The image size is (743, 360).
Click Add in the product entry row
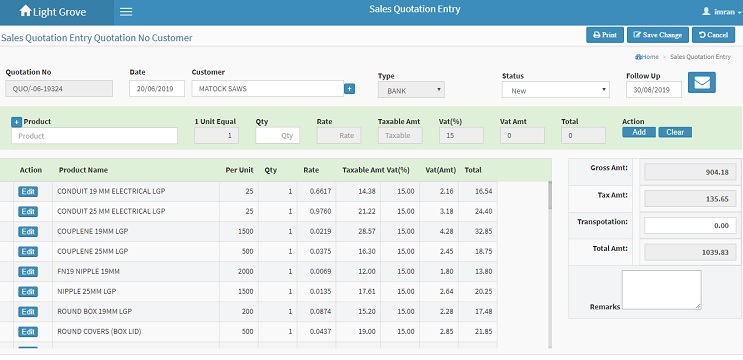coord(639,132)
